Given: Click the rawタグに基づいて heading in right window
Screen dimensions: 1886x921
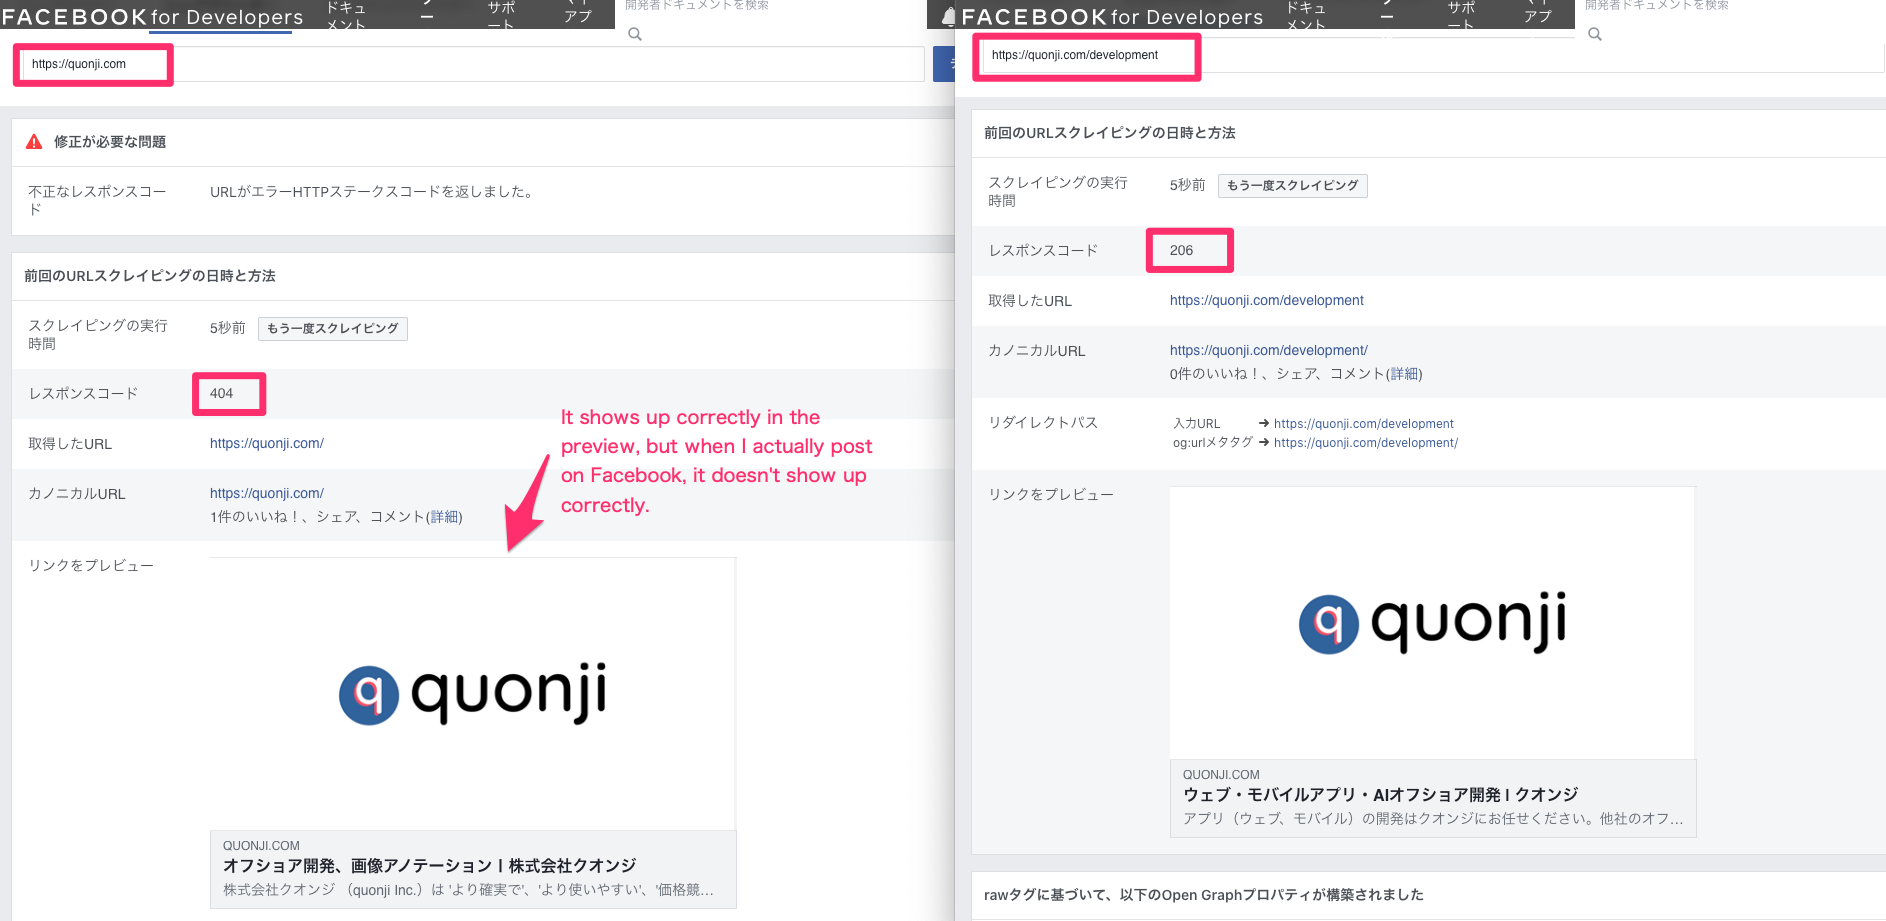Looking at the screenshot, I should pyautogui.click(x=1204, y=895).
